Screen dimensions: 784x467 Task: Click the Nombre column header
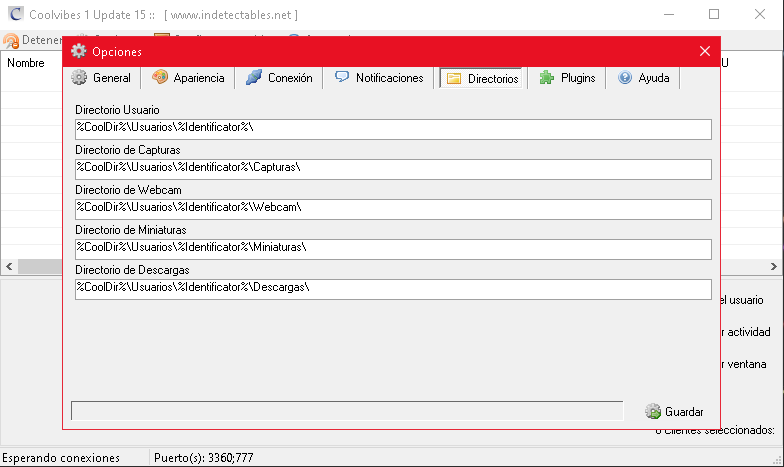pyautogui.click(x=26, y=63)
